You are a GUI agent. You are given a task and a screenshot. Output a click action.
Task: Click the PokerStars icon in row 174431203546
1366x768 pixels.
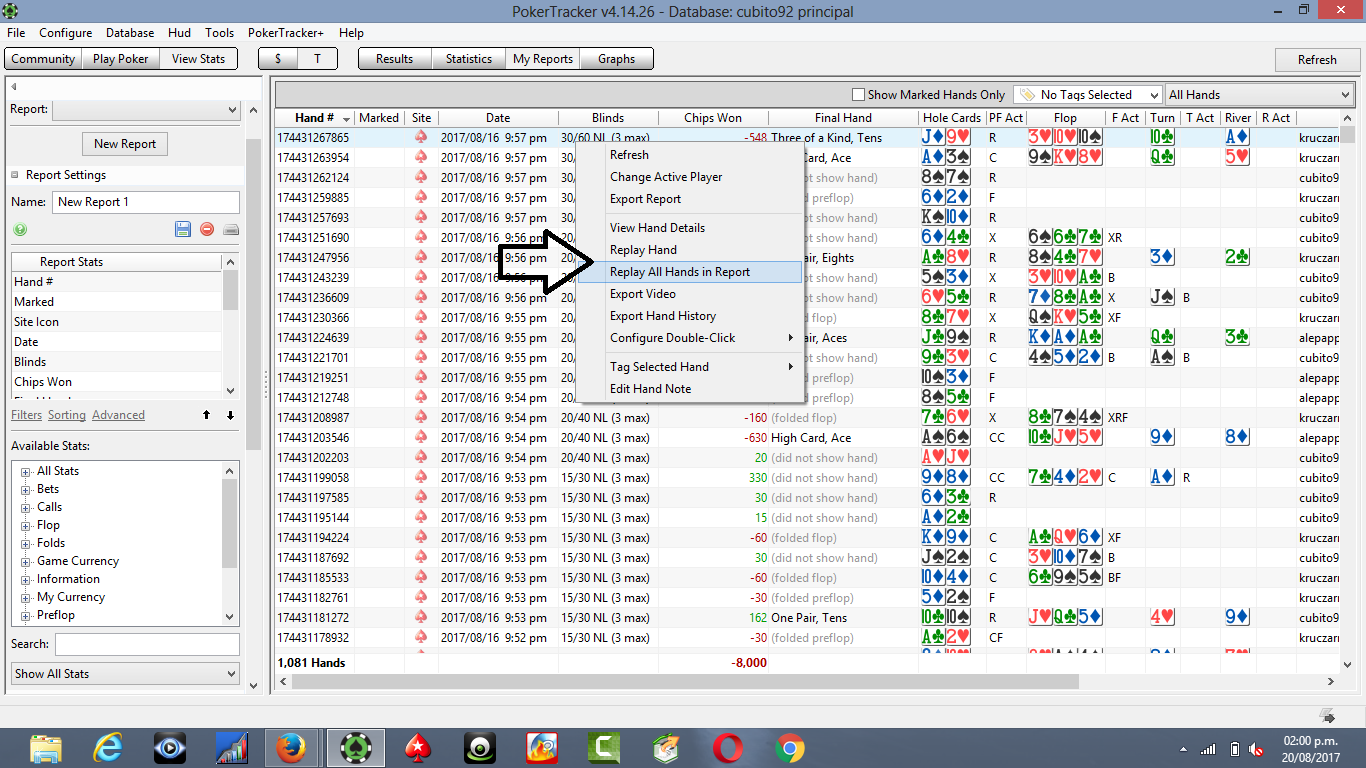tap(421, 437)
